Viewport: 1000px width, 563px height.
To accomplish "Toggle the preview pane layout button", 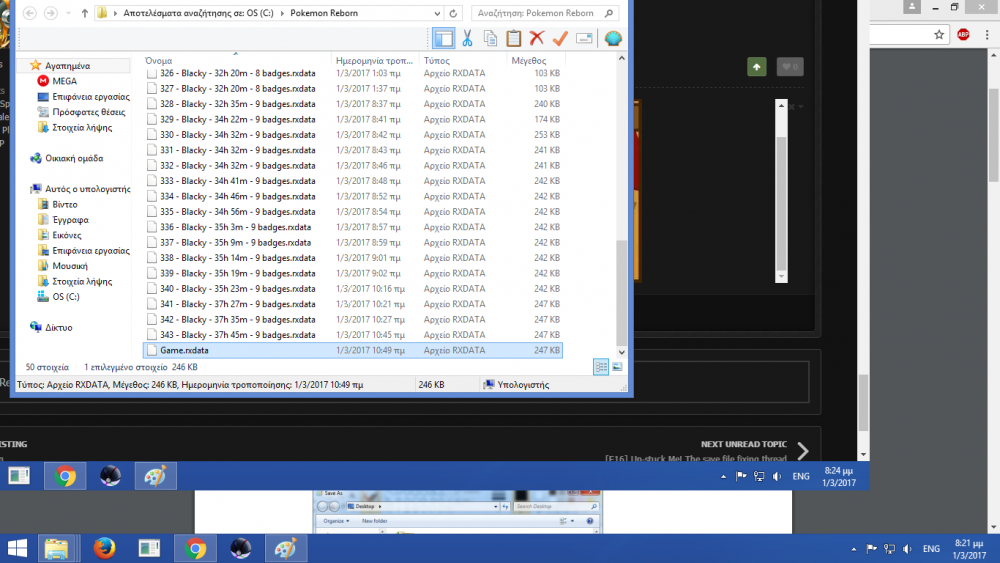I will coord(443,39).
